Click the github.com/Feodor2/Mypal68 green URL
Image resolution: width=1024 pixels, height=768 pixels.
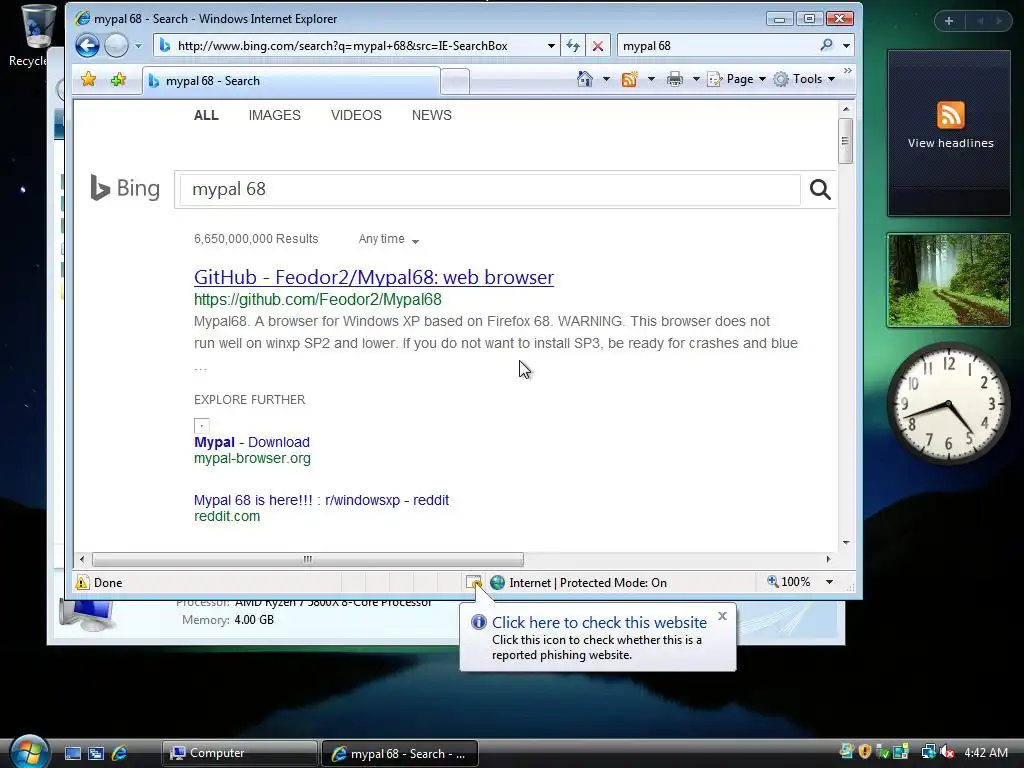317,300
